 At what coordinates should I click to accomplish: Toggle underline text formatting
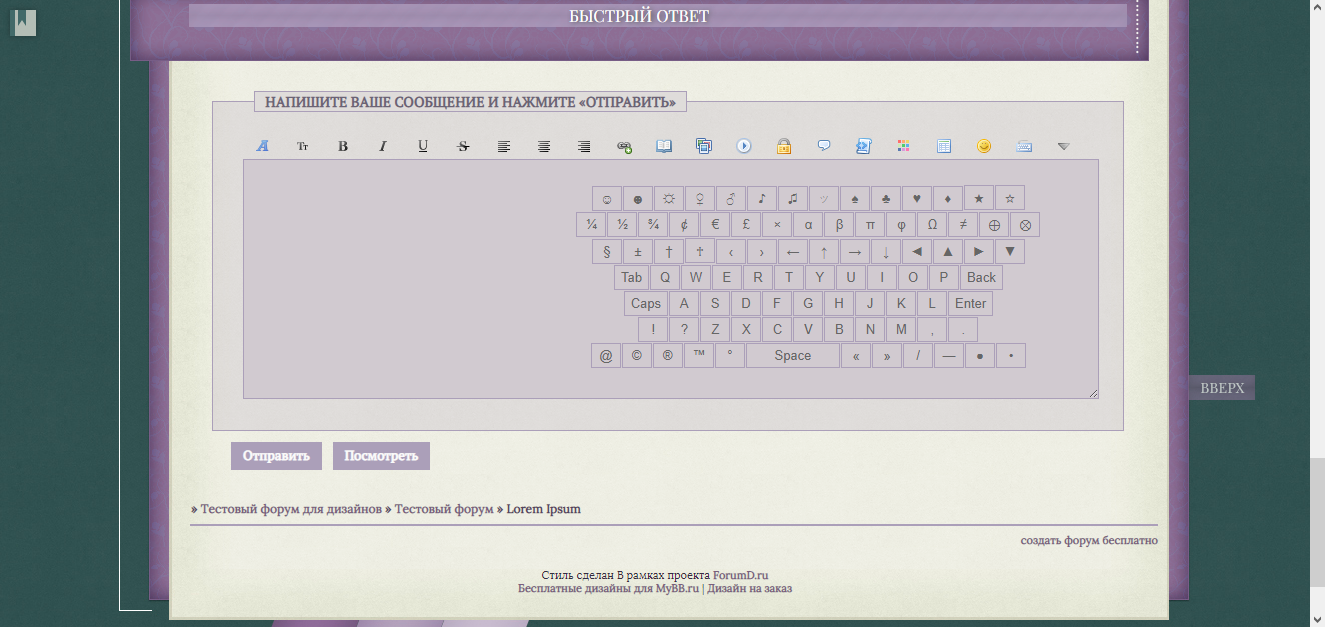[x=423, y=146]
